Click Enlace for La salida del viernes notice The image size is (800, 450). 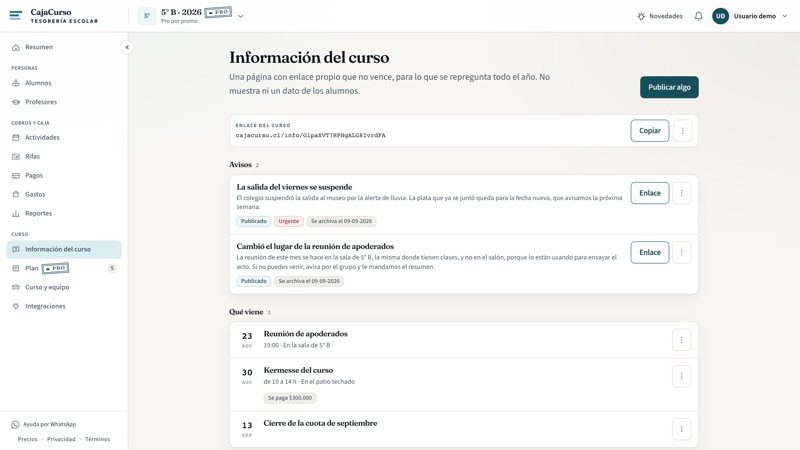[649, 193]
